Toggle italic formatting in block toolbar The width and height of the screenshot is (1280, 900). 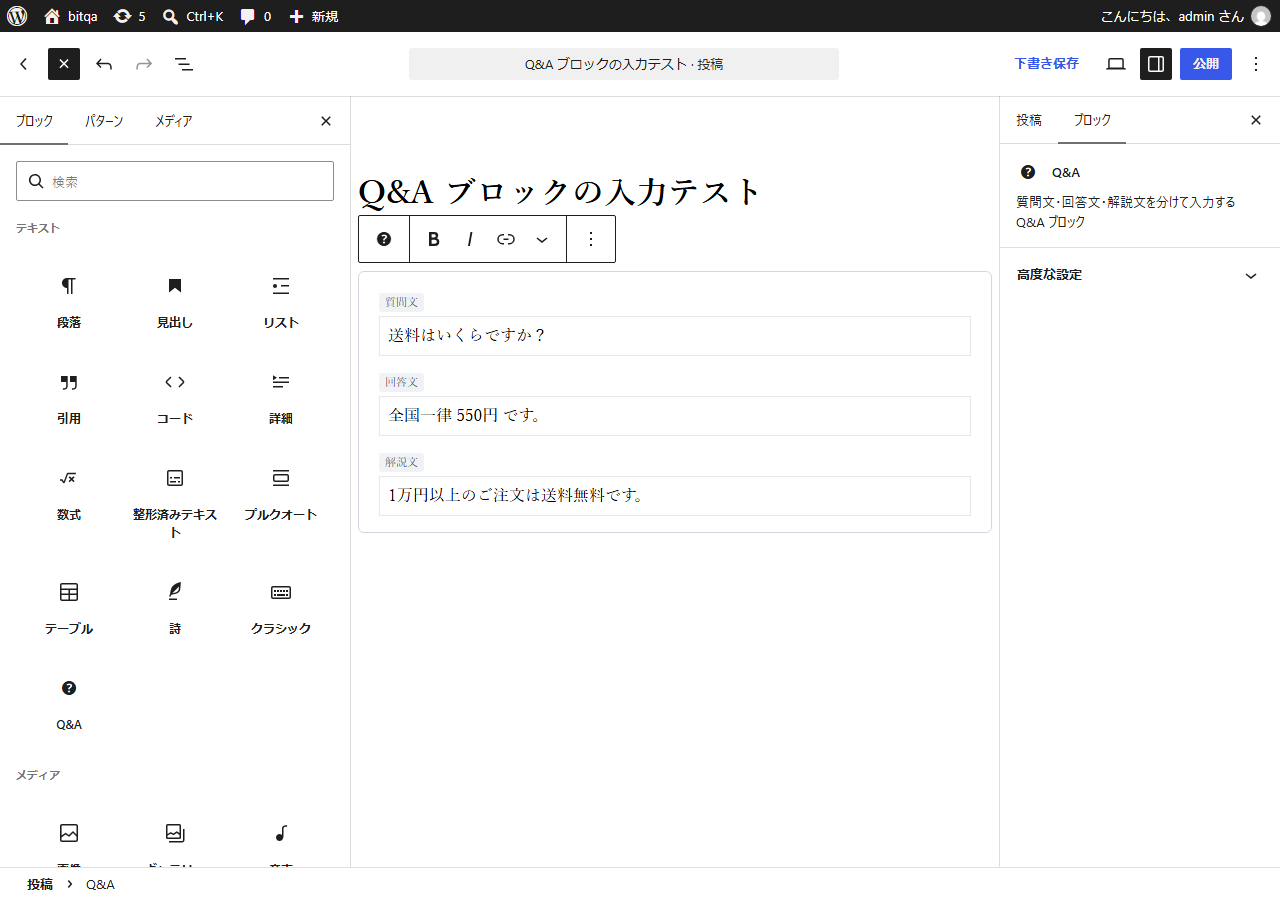pyautogui.click(x=470, y=239)
